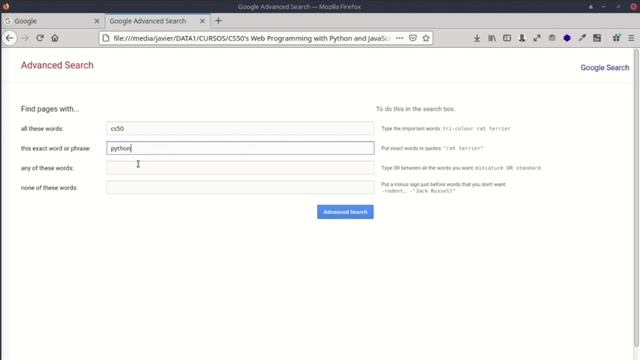Open a new tab with plus button
The height and width of the screenshot is (360, 640).
[x=218, y=21]
